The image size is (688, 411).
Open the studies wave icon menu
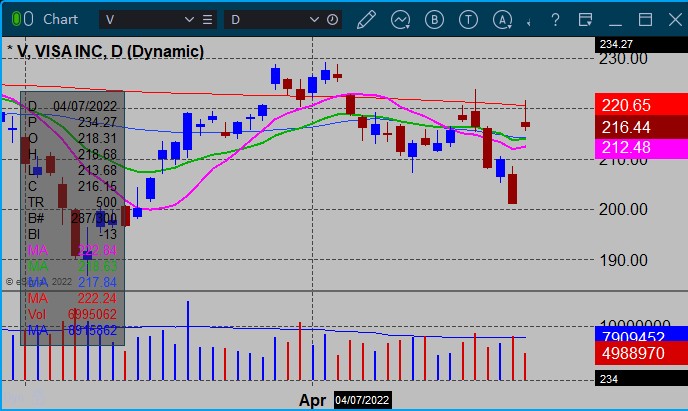[x=400, y=20]
